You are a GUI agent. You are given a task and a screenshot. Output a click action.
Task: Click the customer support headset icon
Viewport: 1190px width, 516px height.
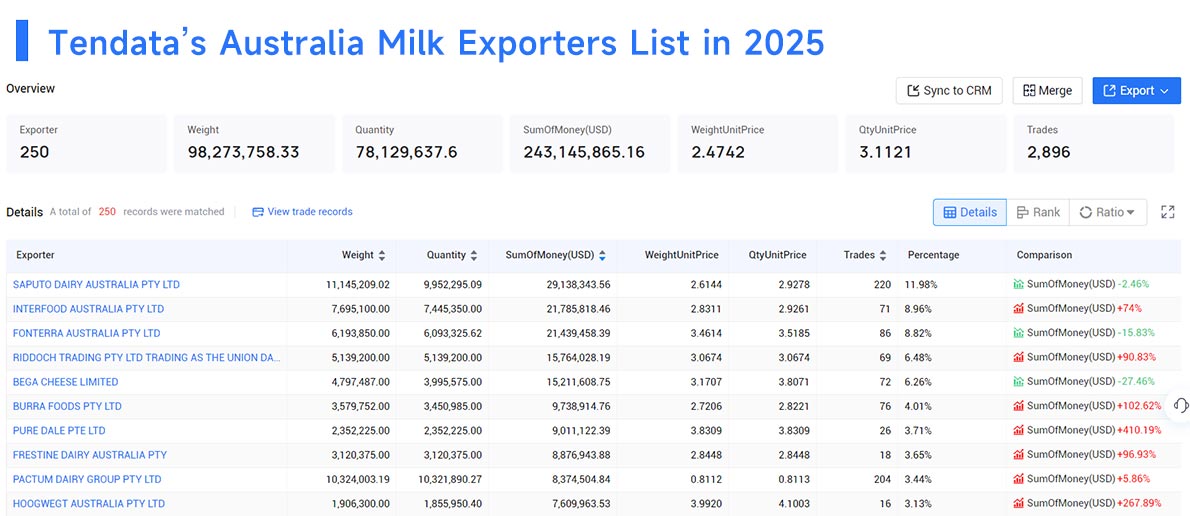(x=1181, y=405)
